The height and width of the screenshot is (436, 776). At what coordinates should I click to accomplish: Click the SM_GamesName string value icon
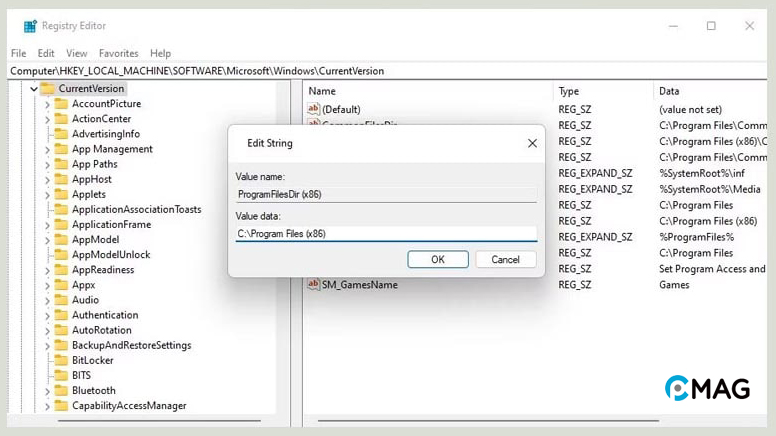point(313,285)
